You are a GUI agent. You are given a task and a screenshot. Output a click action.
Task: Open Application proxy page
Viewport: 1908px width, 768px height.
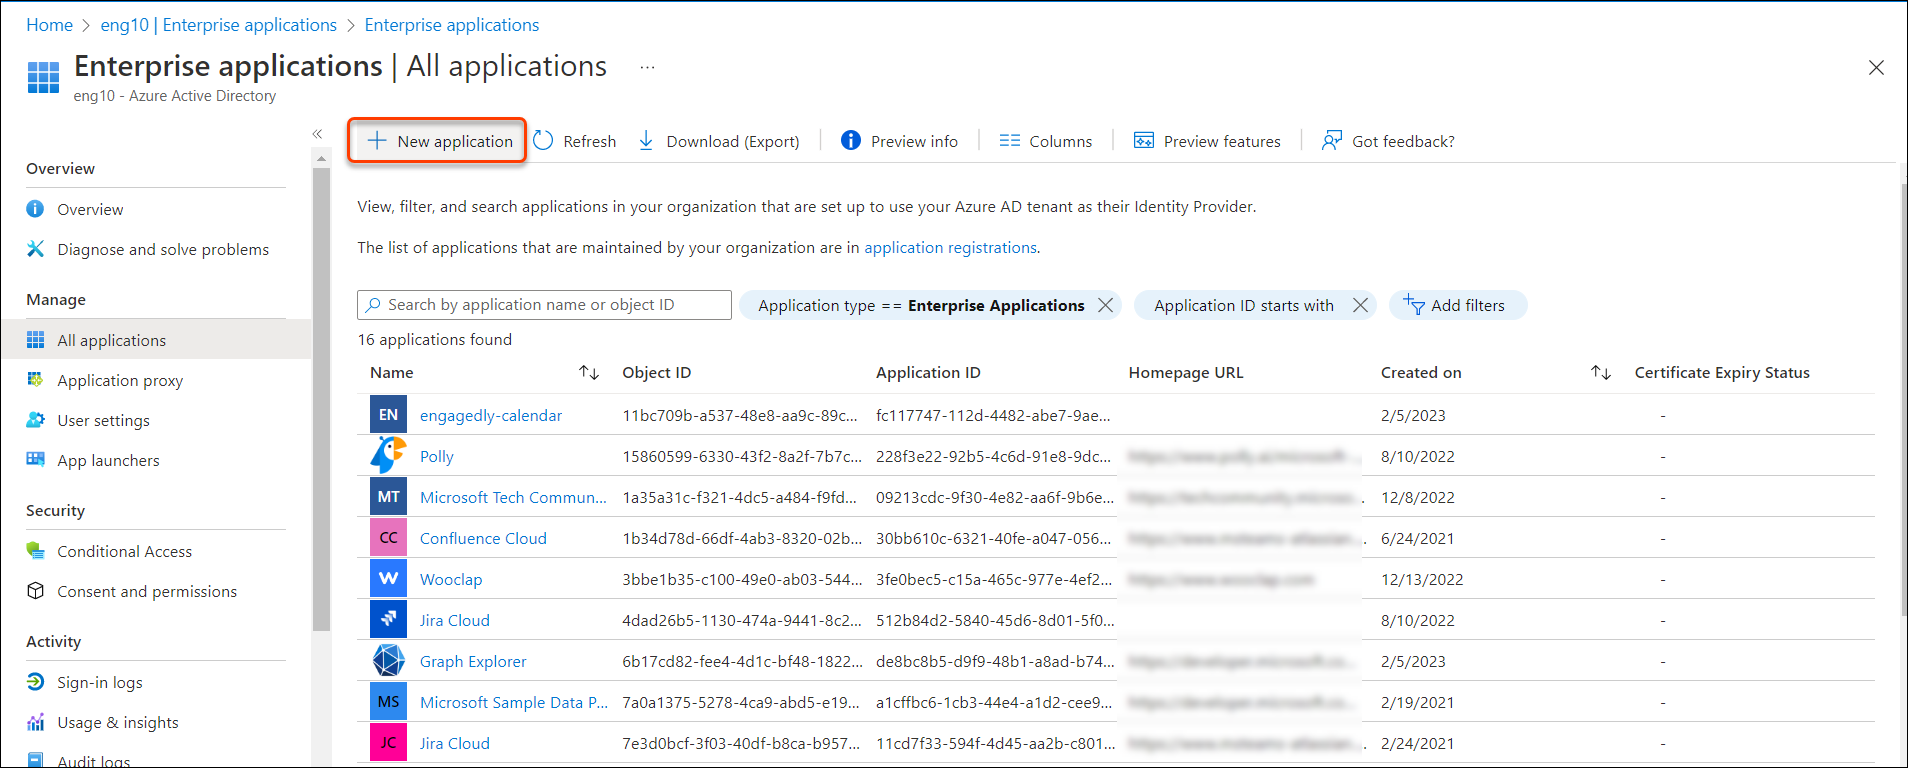(120, 380)
